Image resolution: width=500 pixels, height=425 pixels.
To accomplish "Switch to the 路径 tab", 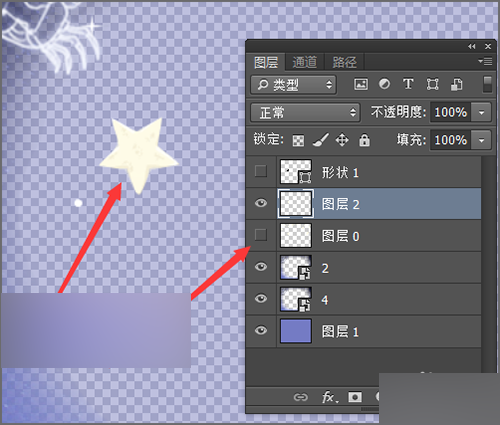I will tap(344, 62).
